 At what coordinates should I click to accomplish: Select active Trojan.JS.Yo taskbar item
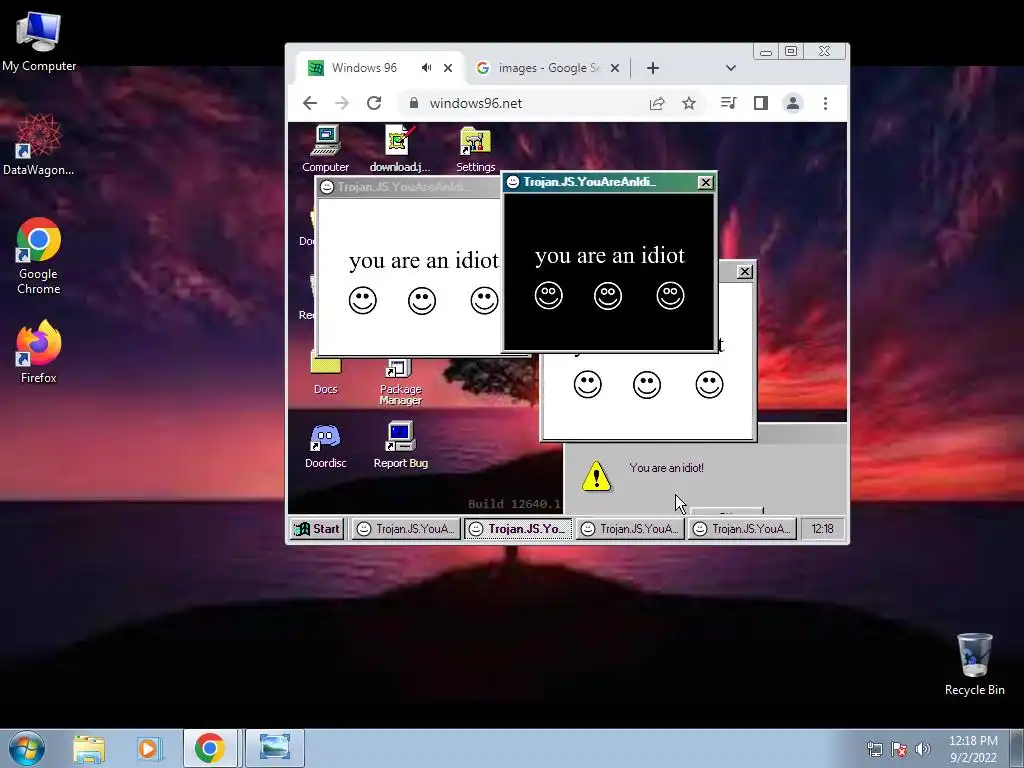[518, 529]
